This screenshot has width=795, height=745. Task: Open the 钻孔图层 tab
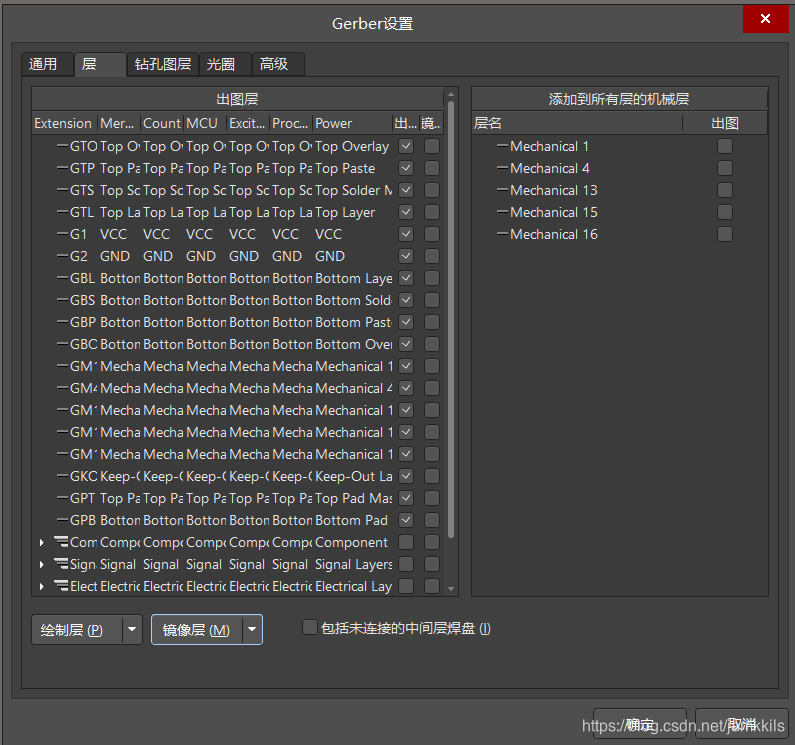point(162,64)
